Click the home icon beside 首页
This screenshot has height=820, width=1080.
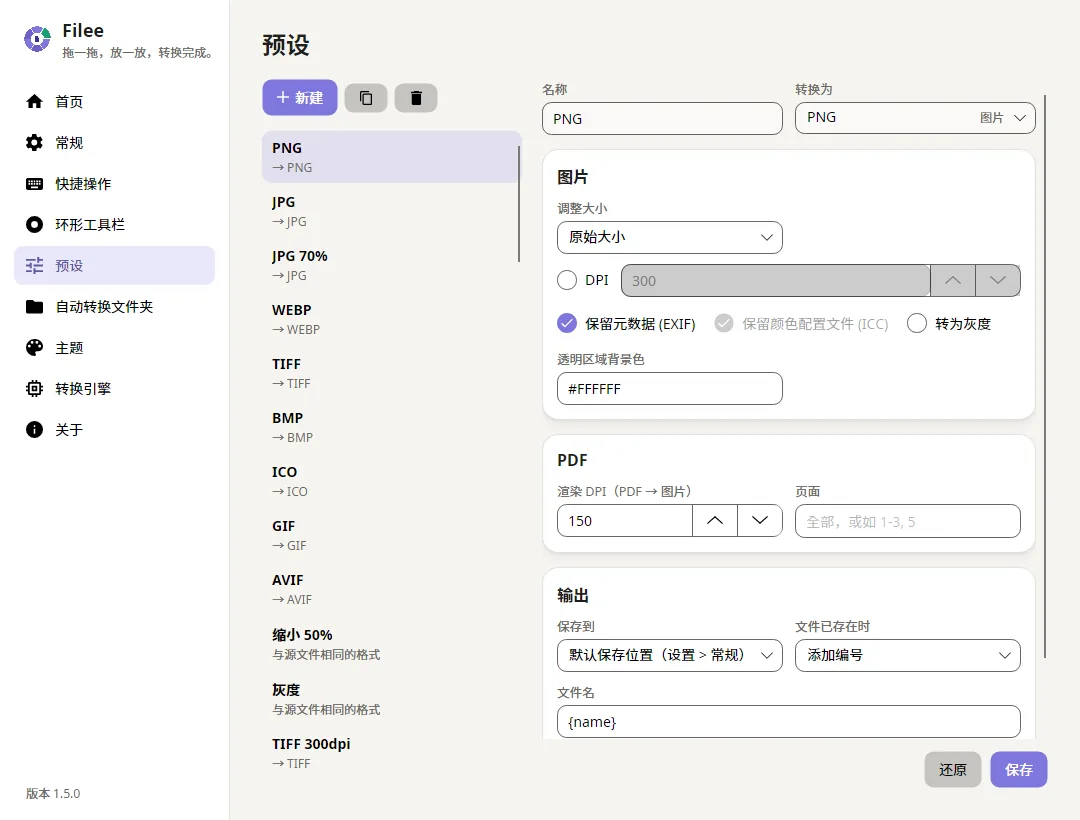click(x=34, y=102)
